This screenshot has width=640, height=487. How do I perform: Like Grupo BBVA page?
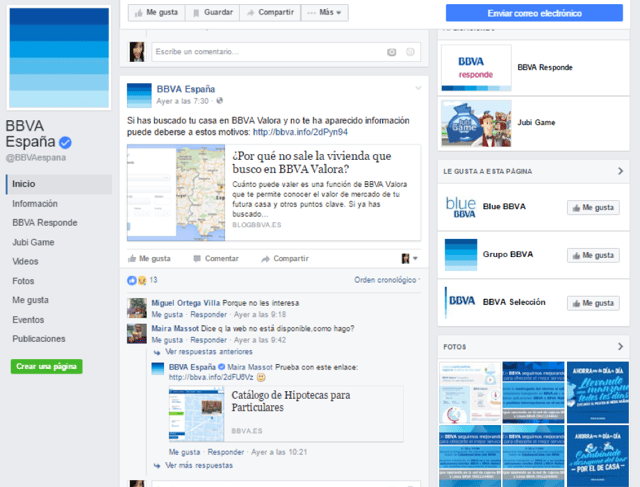[593, 256]
